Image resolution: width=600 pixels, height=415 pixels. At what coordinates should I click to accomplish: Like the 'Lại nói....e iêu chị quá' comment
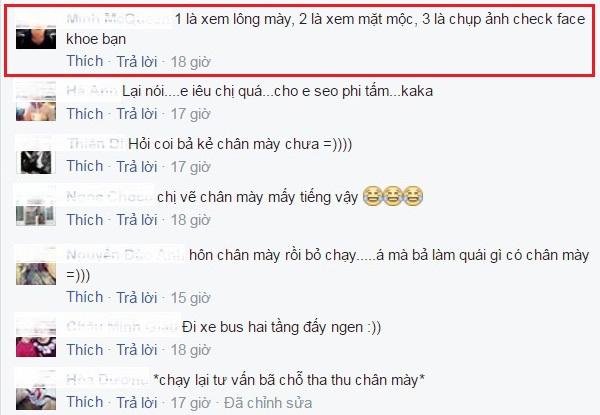pos(85,114)
